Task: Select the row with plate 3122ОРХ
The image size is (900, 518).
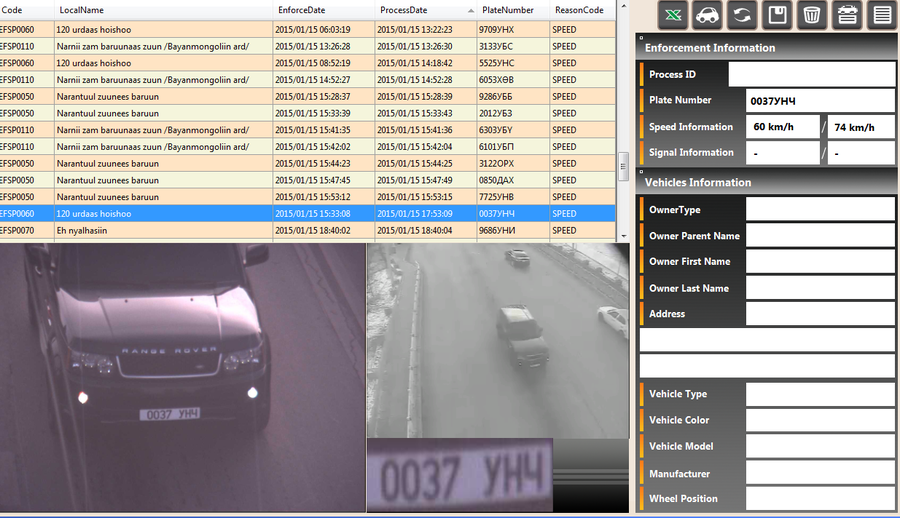Action: coord(307,164)
